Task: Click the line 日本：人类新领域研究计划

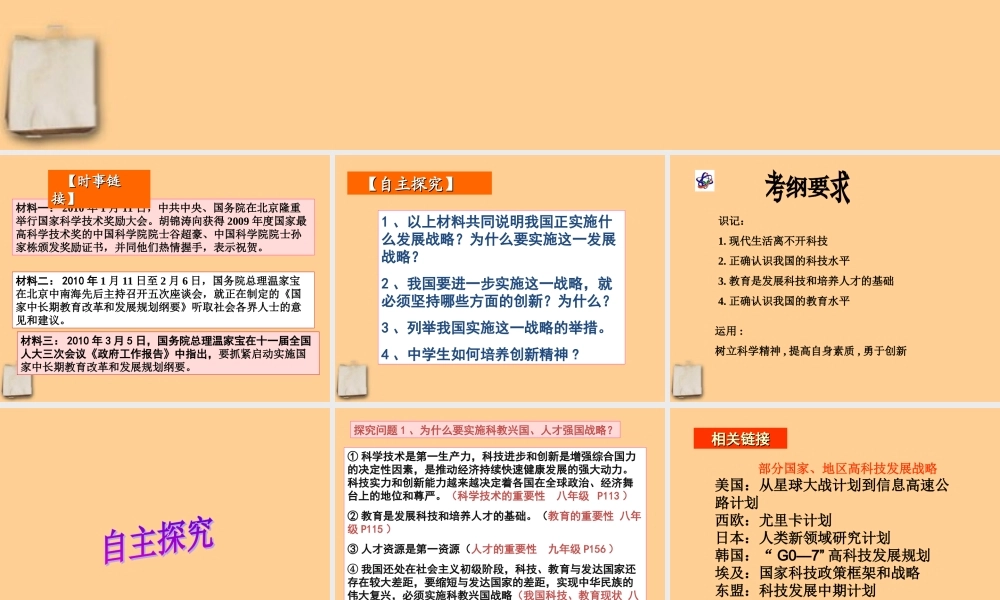Action: tap(802, 538)
